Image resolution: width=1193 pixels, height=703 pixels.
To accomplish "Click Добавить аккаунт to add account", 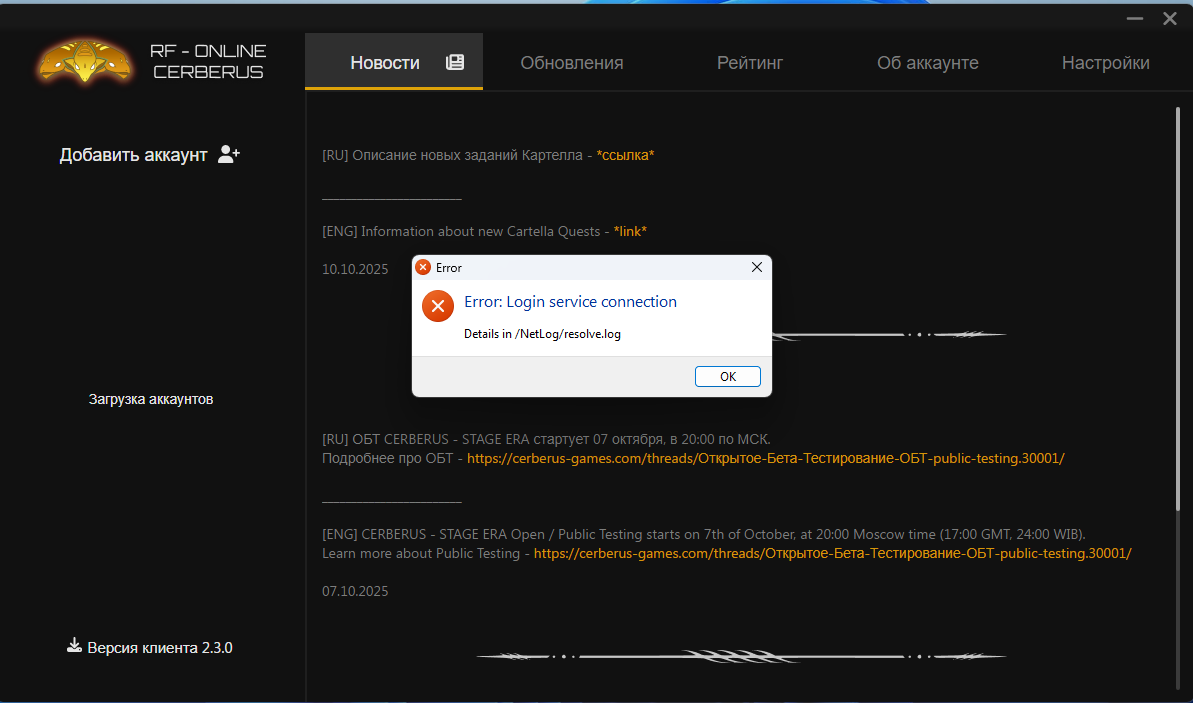I will coord(133,155).
